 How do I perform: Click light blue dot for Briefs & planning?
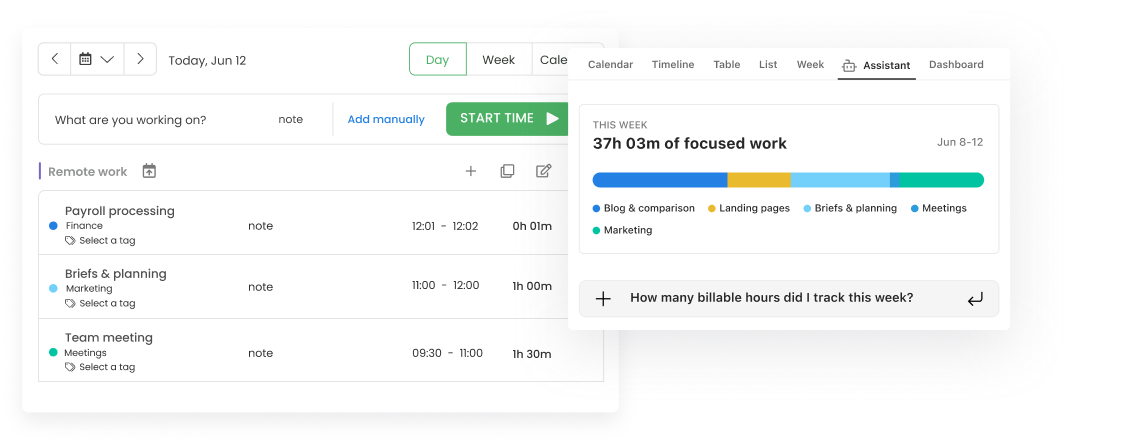click(53, 289)
